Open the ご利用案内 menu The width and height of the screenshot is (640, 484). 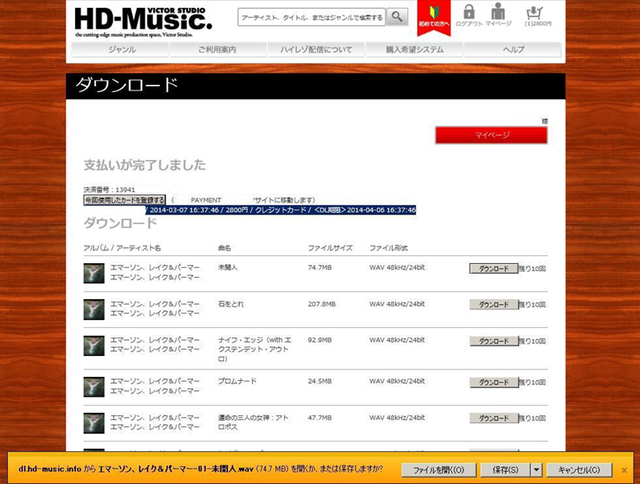(x=218, y=50)
